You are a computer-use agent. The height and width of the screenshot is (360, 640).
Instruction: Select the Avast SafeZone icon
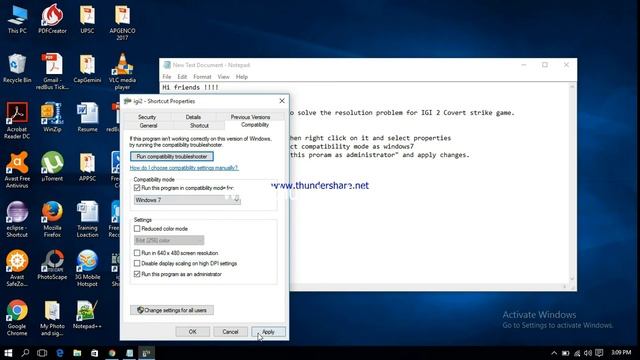(17, 269)
